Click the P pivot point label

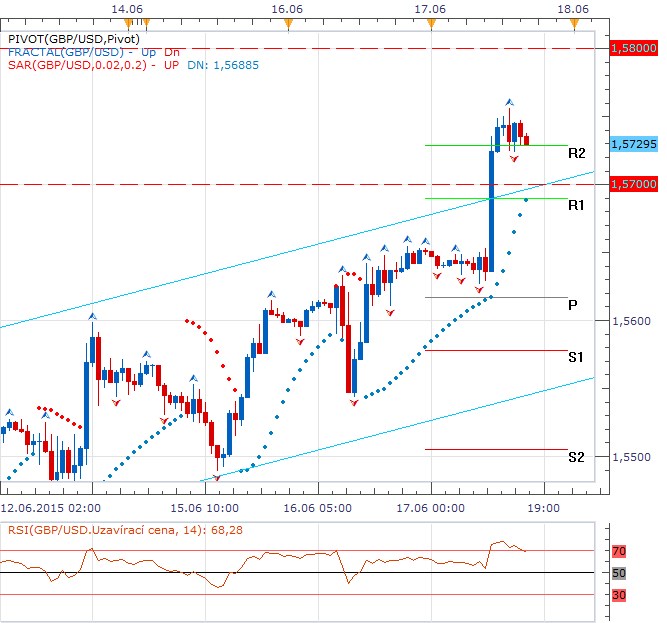pyautogui.click(x=572, y=306)
